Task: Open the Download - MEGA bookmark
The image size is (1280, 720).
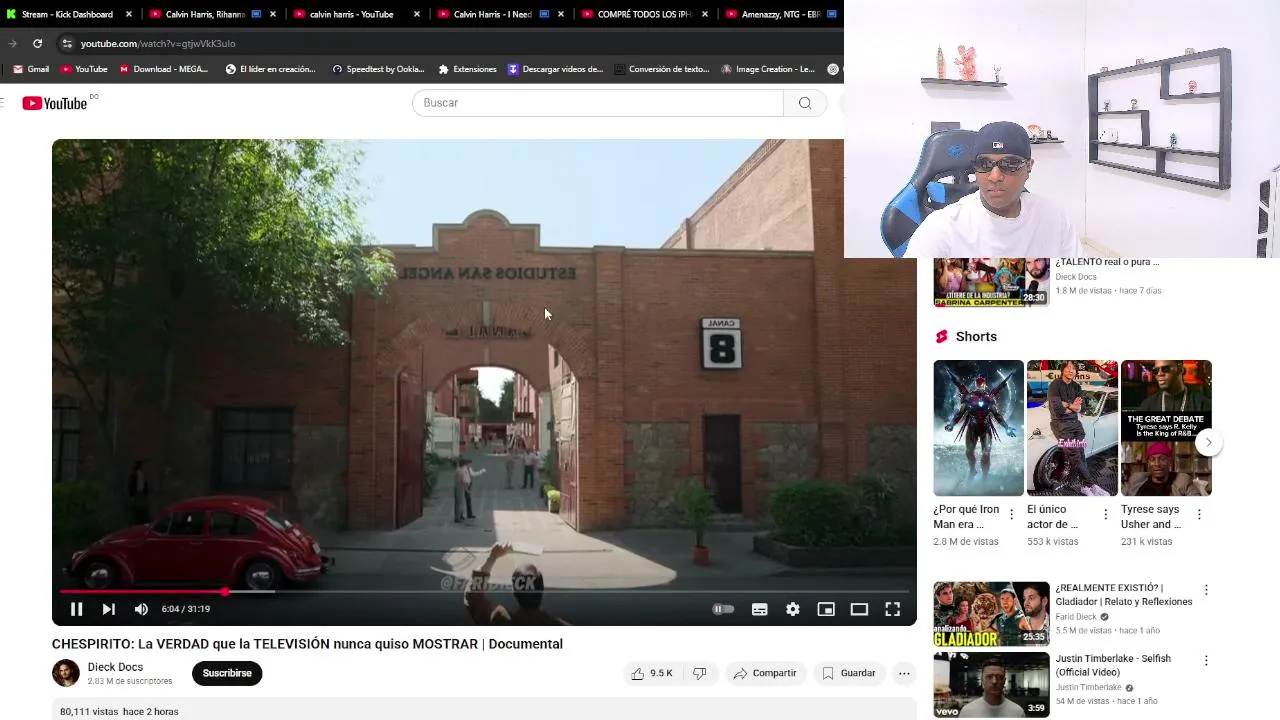Action: [x=163, y=69]
